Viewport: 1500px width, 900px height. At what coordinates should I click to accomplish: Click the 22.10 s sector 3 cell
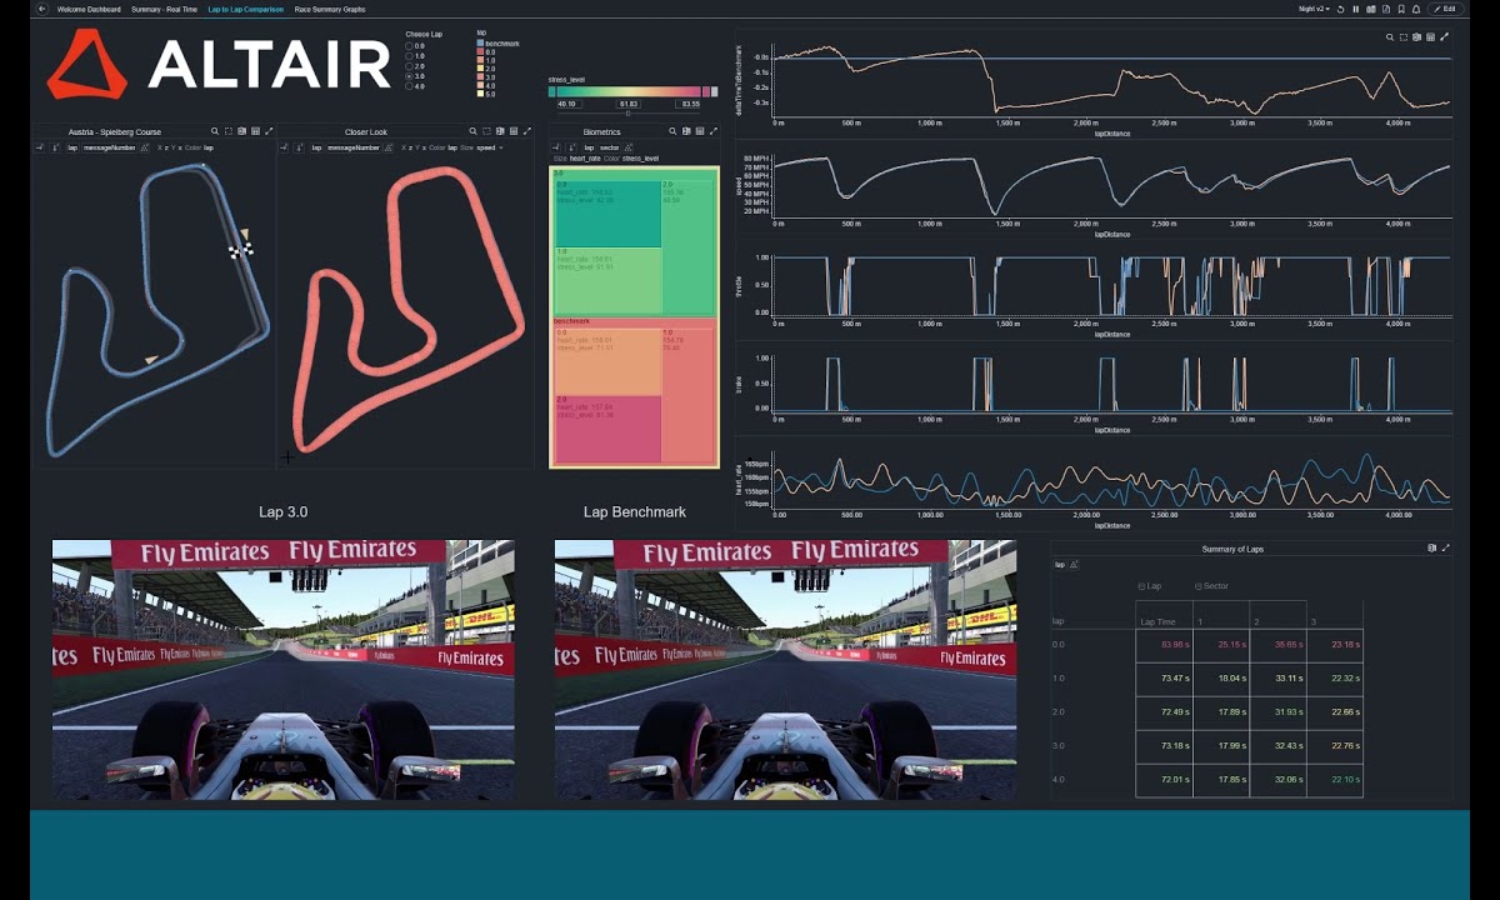point(1335,780)
